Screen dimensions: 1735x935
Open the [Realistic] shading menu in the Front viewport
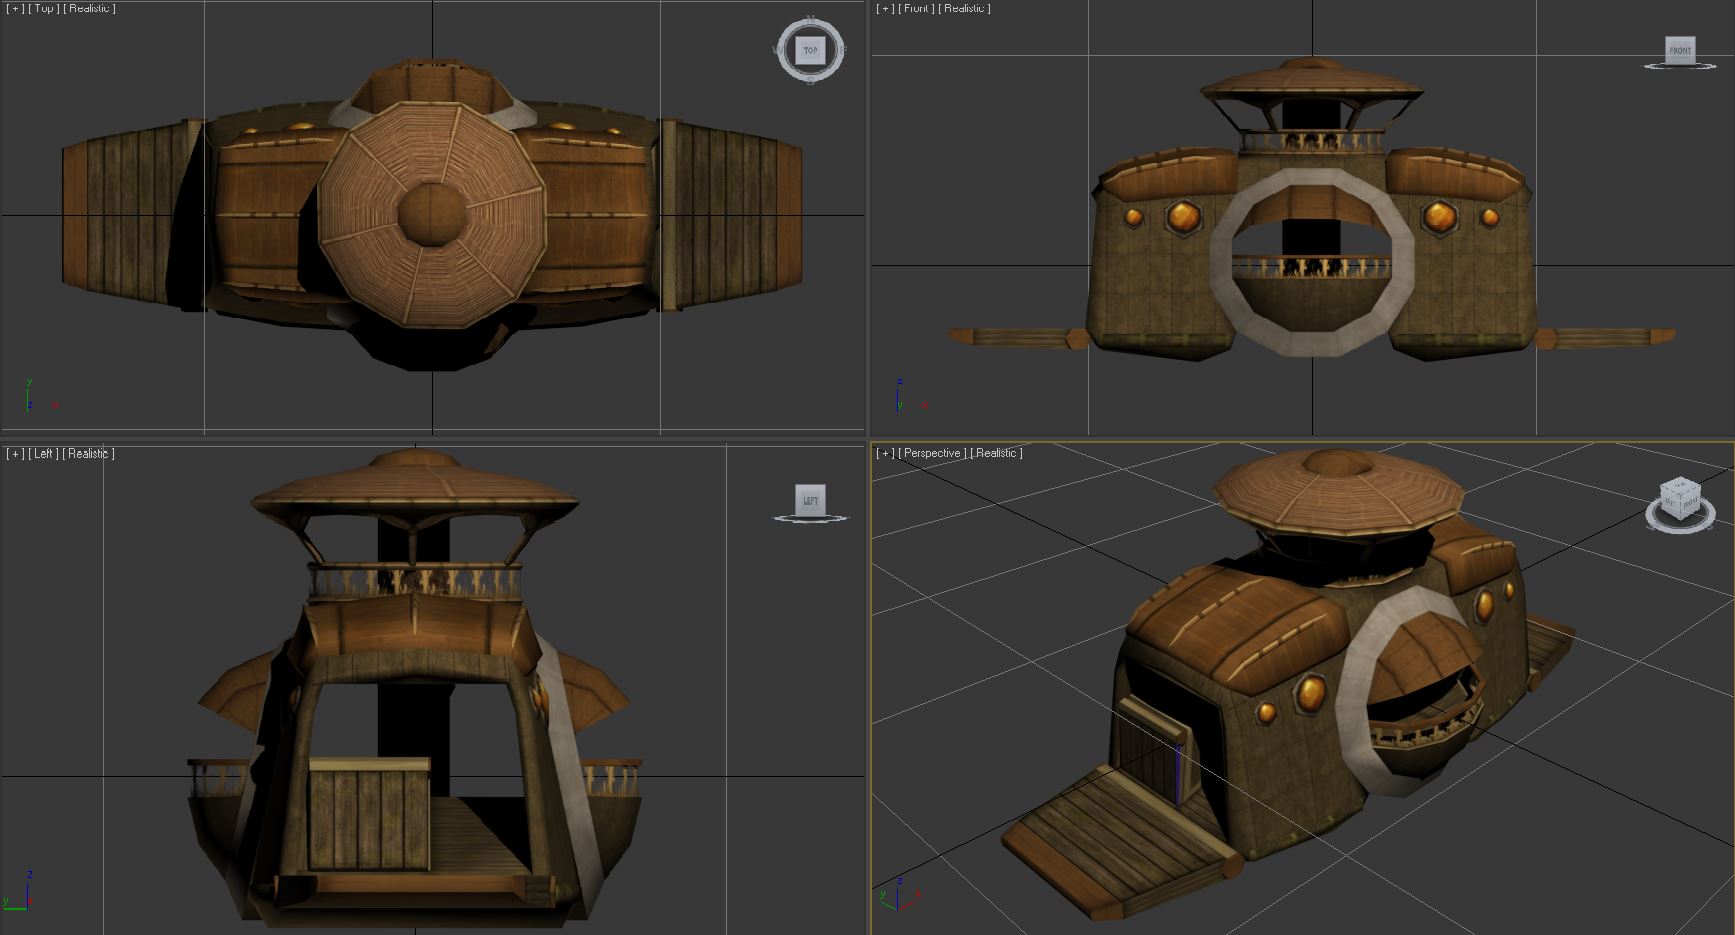point(965,8)
